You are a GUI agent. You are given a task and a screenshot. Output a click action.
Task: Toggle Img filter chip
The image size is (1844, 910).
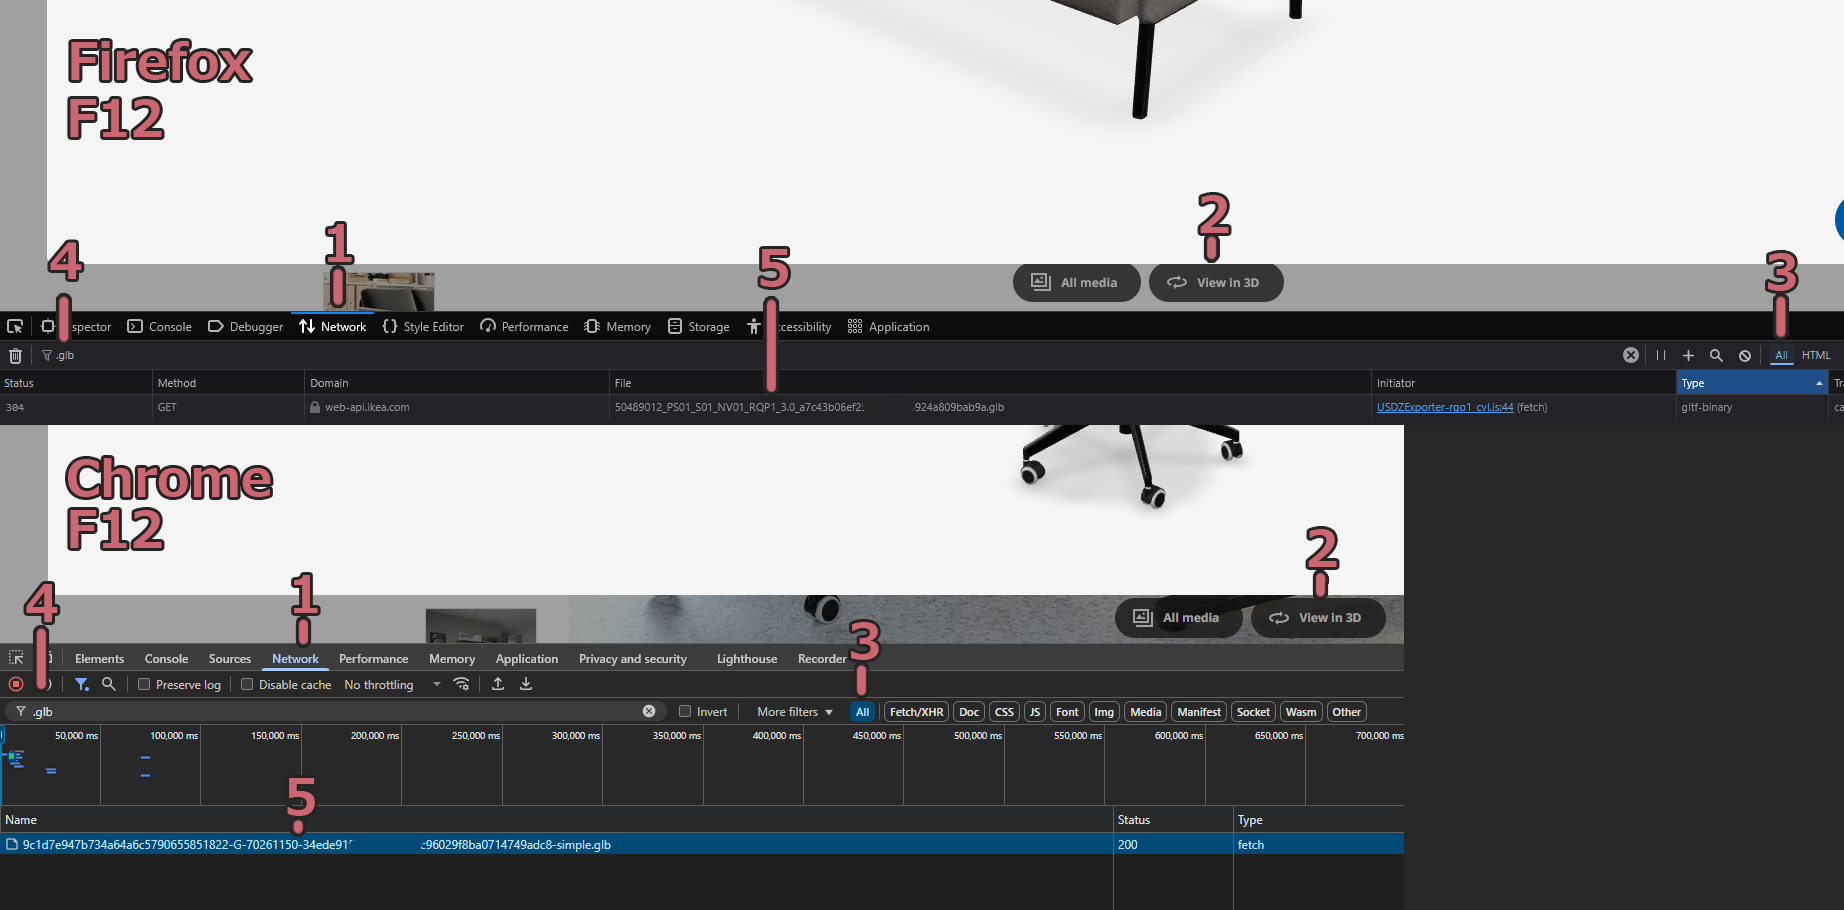[1104, 712]
